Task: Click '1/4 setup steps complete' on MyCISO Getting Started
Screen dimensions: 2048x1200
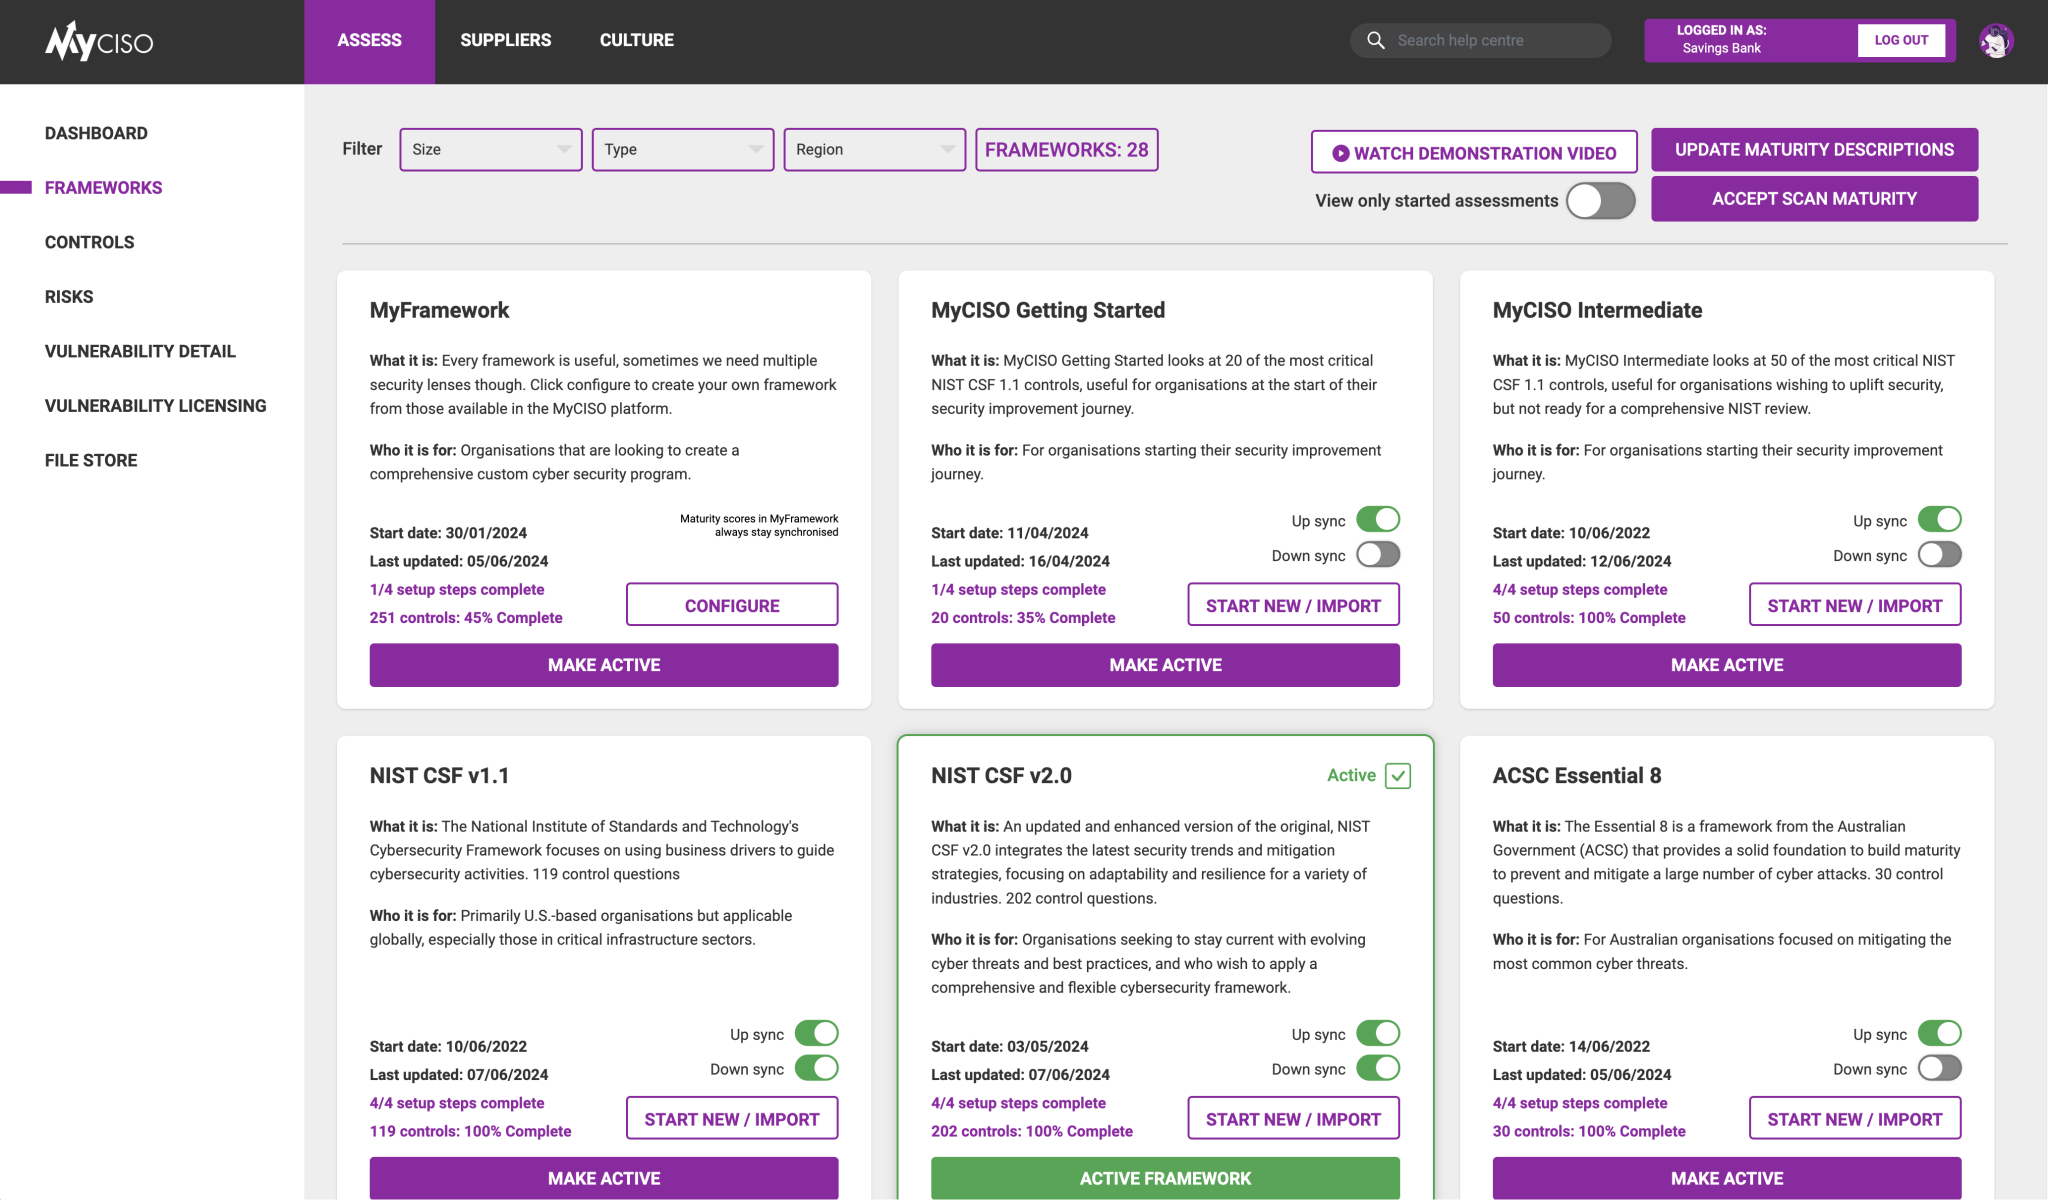Action: click(x=1018, y=590)
